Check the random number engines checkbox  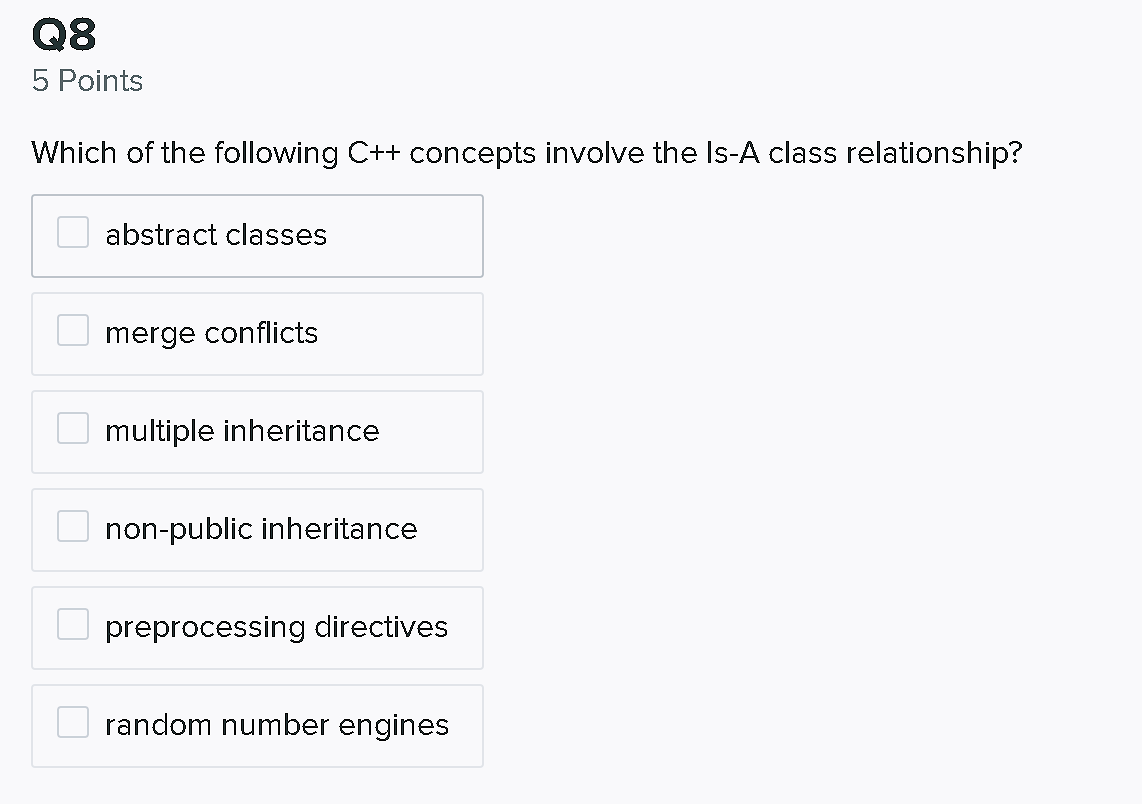coord(72,721)
